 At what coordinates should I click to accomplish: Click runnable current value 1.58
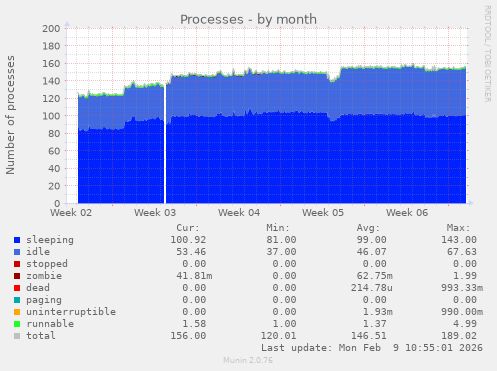click(194, 324)
